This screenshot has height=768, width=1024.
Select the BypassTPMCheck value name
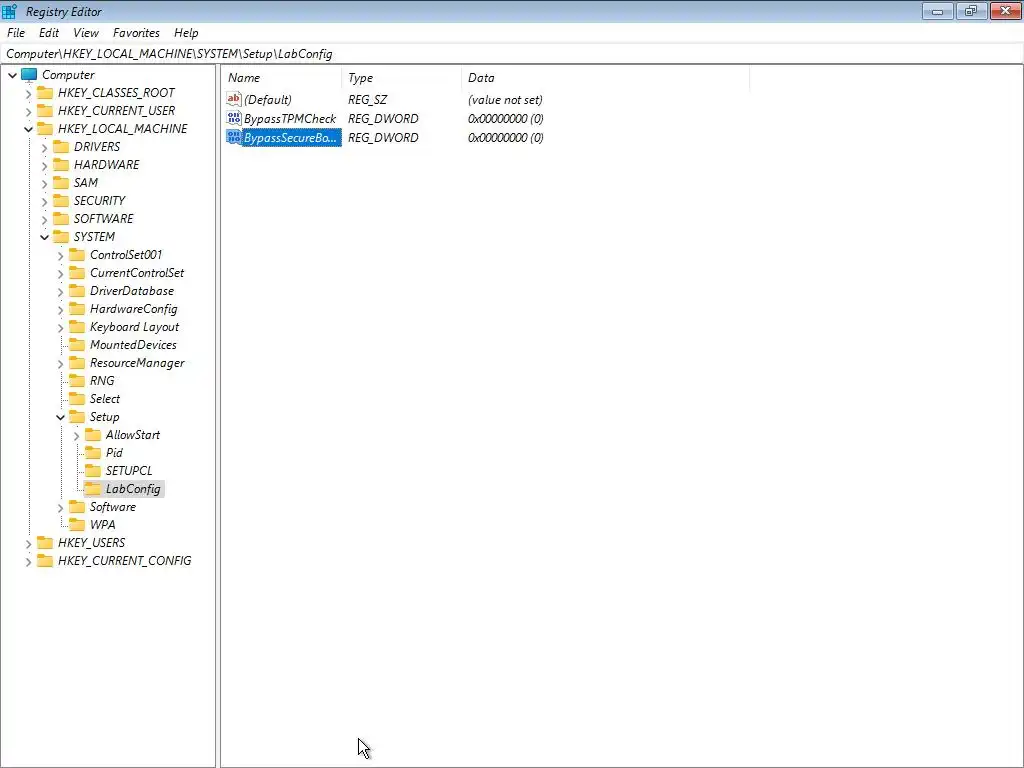pos(290,118)
